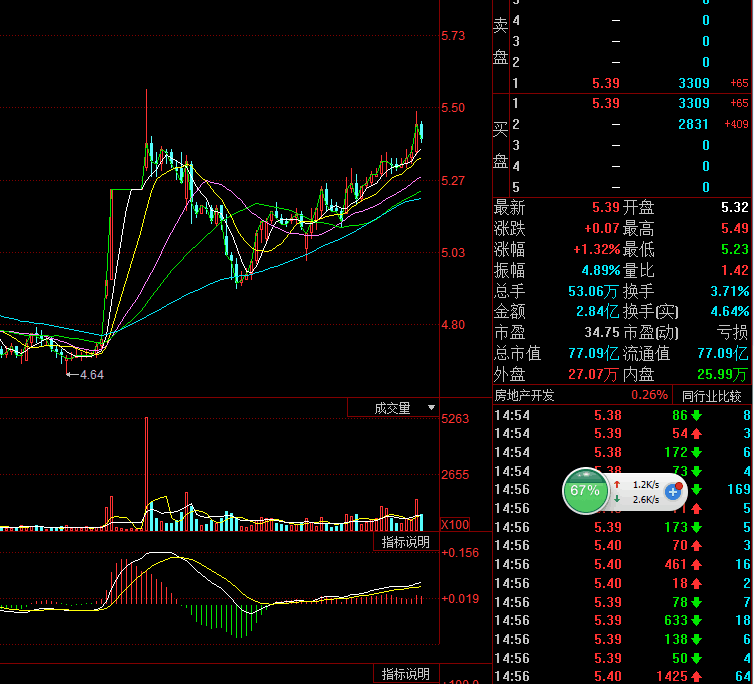Click the 4.64 low price marker on chart
Viewport: 754px width, 684px height.
(x=90, y=403)
